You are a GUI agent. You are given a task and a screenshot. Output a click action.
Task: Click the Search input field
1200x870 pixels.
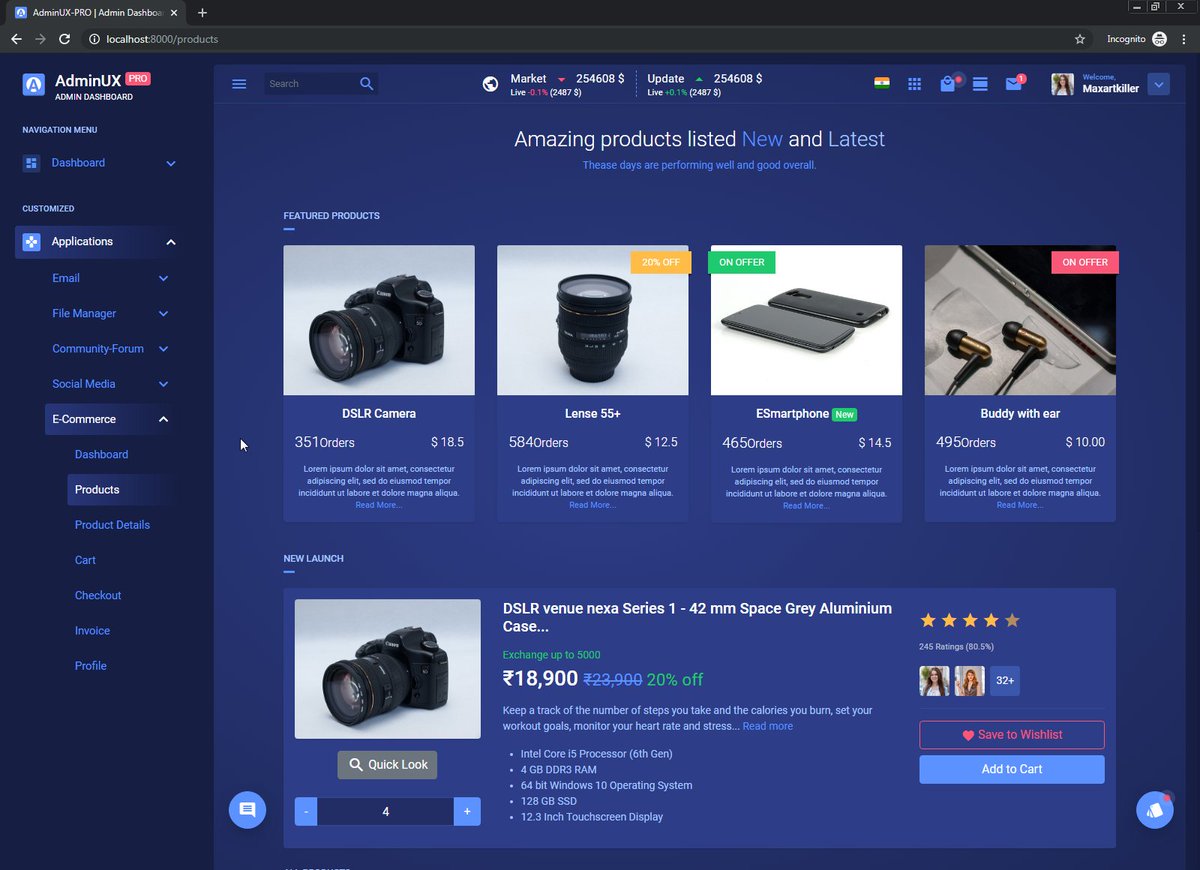pos(310,84)
